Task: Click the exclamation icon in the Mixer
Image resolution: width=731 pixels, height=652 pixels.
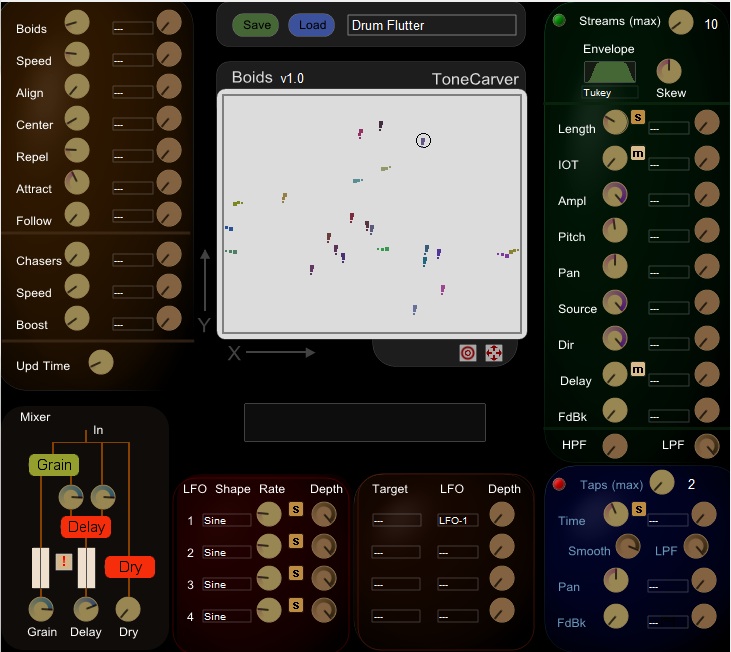Action: click(64, 562)
